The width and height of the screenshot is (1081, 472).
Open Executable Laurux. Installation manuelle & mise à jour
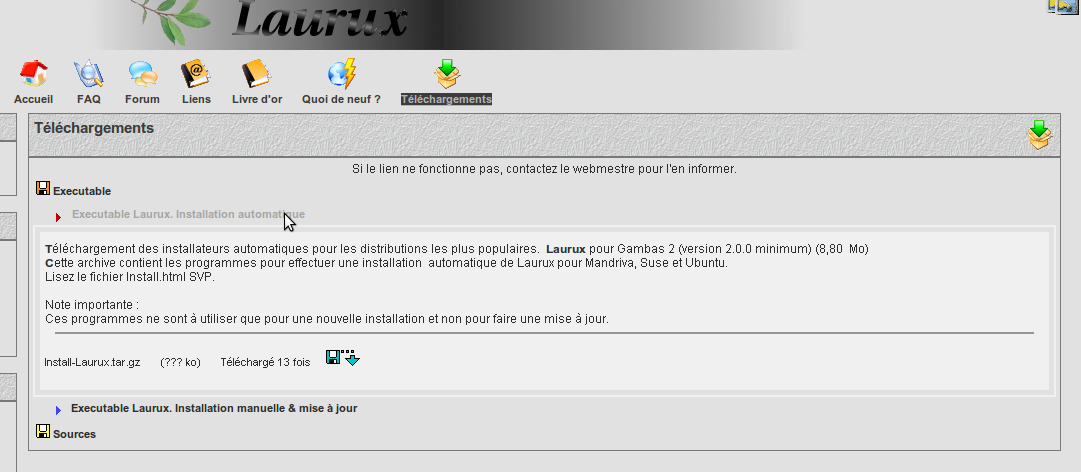pyautogui.click(x=214, y=408)
